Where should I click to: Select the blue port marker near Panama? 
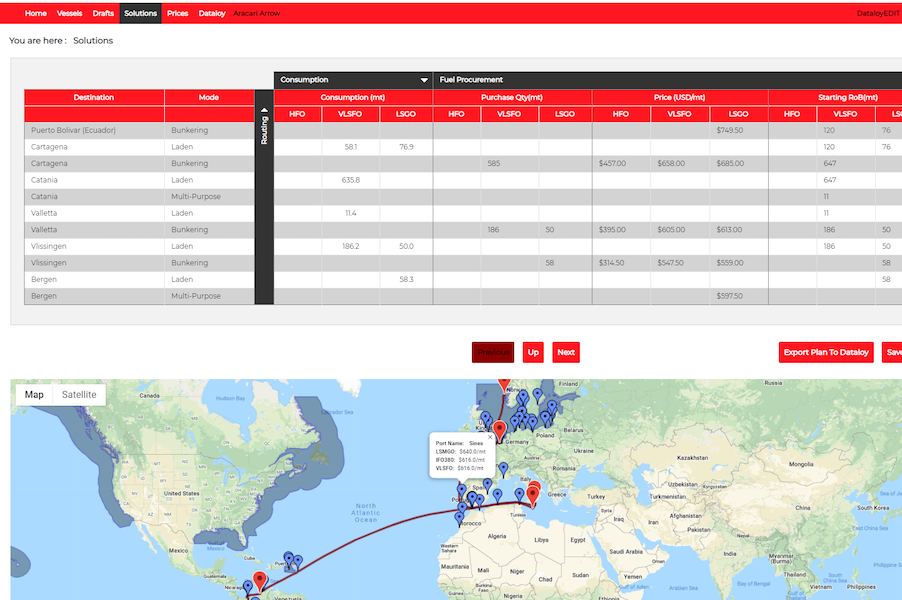pos(248,587)
